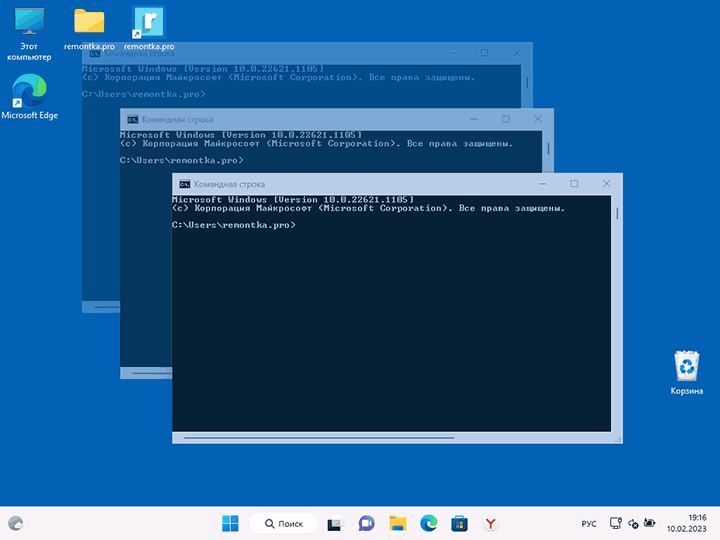Open Task View in the taskbar
Screen dimensions: 720x540
[335, 524]
